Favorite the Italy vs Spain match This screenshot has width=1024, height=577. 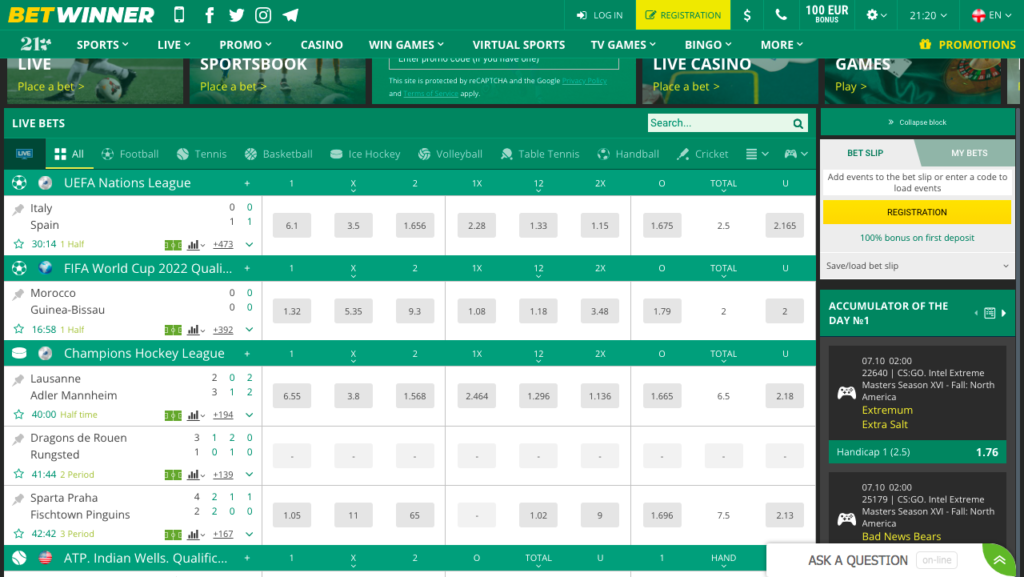19,244
